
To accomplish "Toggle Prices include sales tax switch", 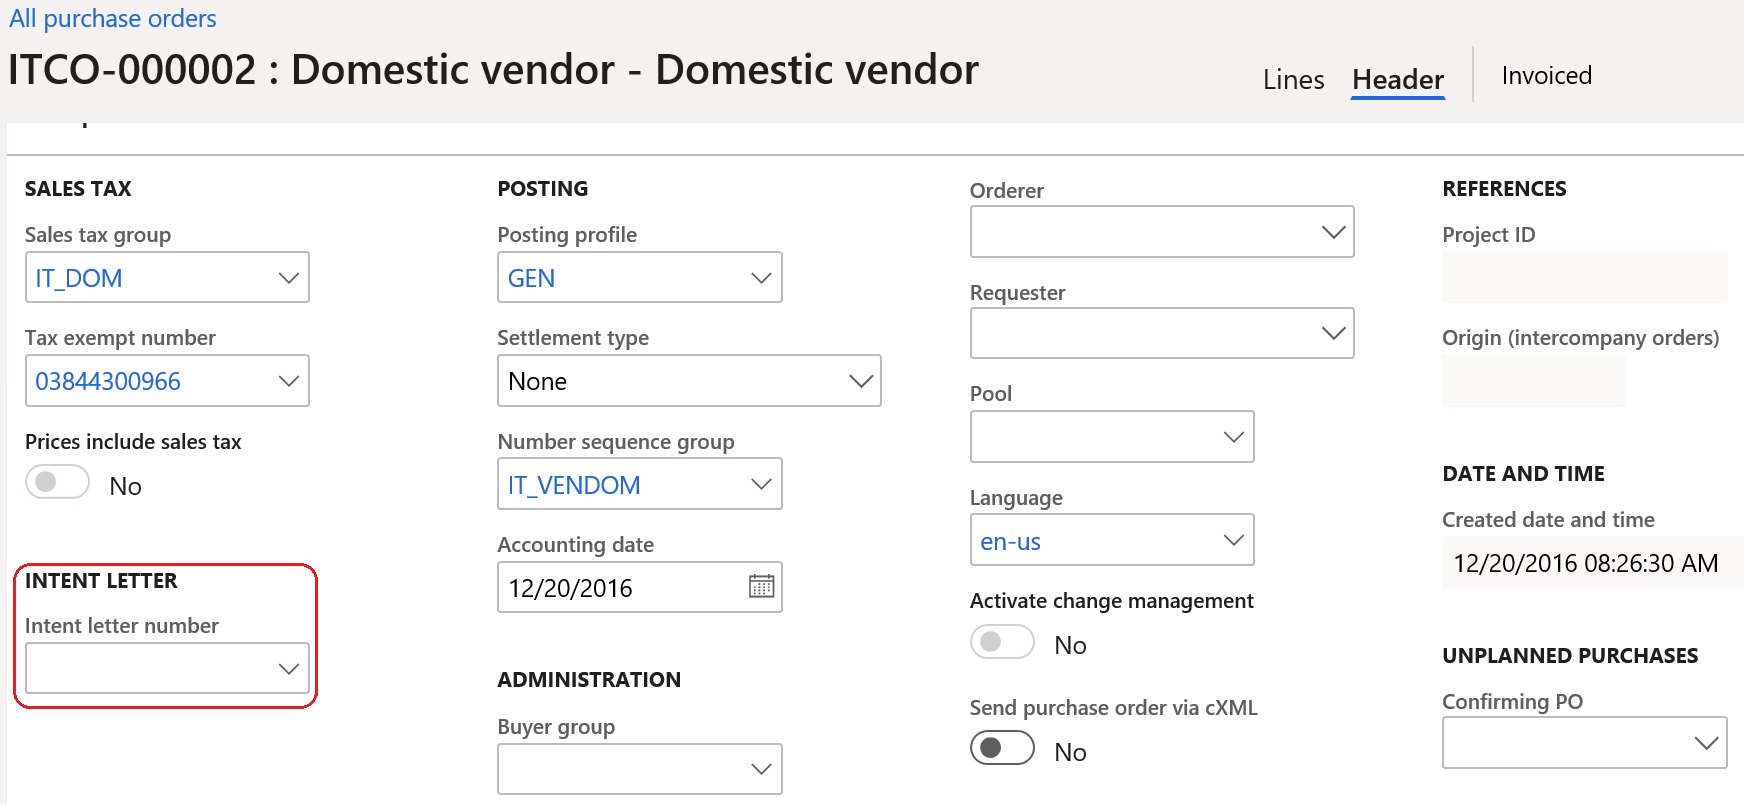I will click(58, 483).
